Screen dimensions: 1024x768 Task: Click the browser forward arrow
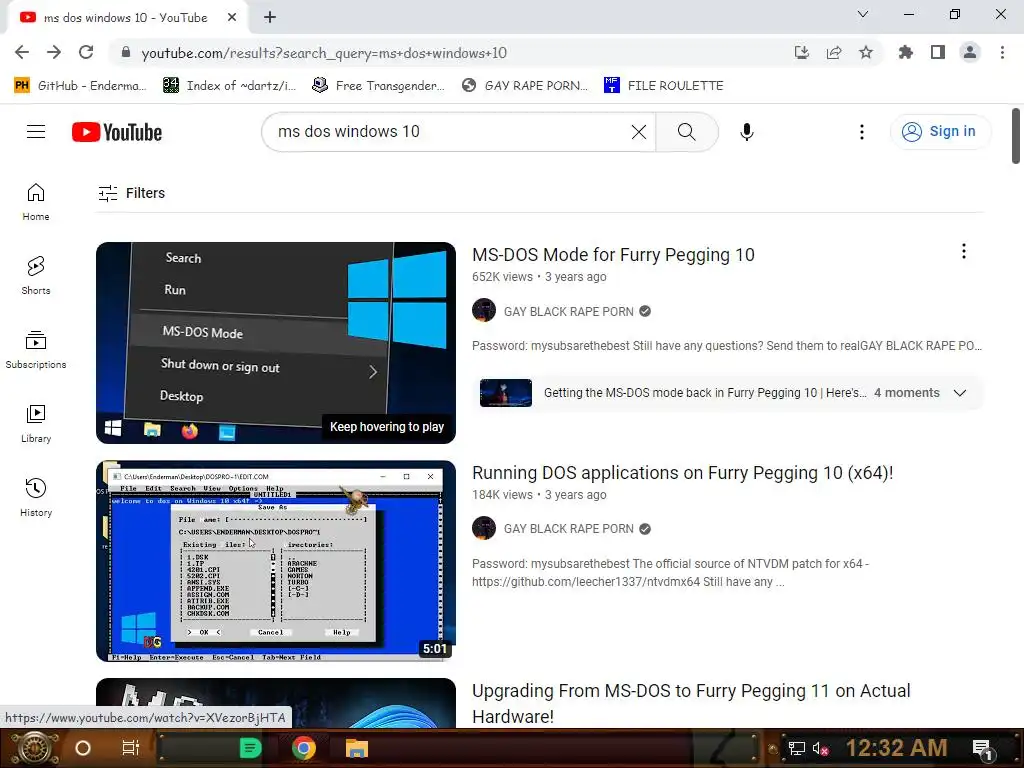click(54, 52)
